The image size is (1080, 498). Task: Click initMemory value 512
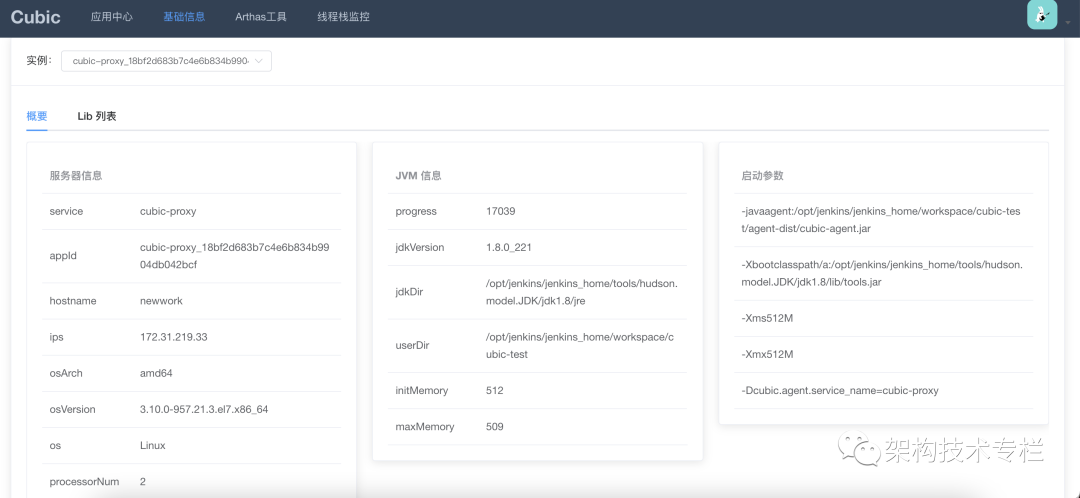point(495,391)
